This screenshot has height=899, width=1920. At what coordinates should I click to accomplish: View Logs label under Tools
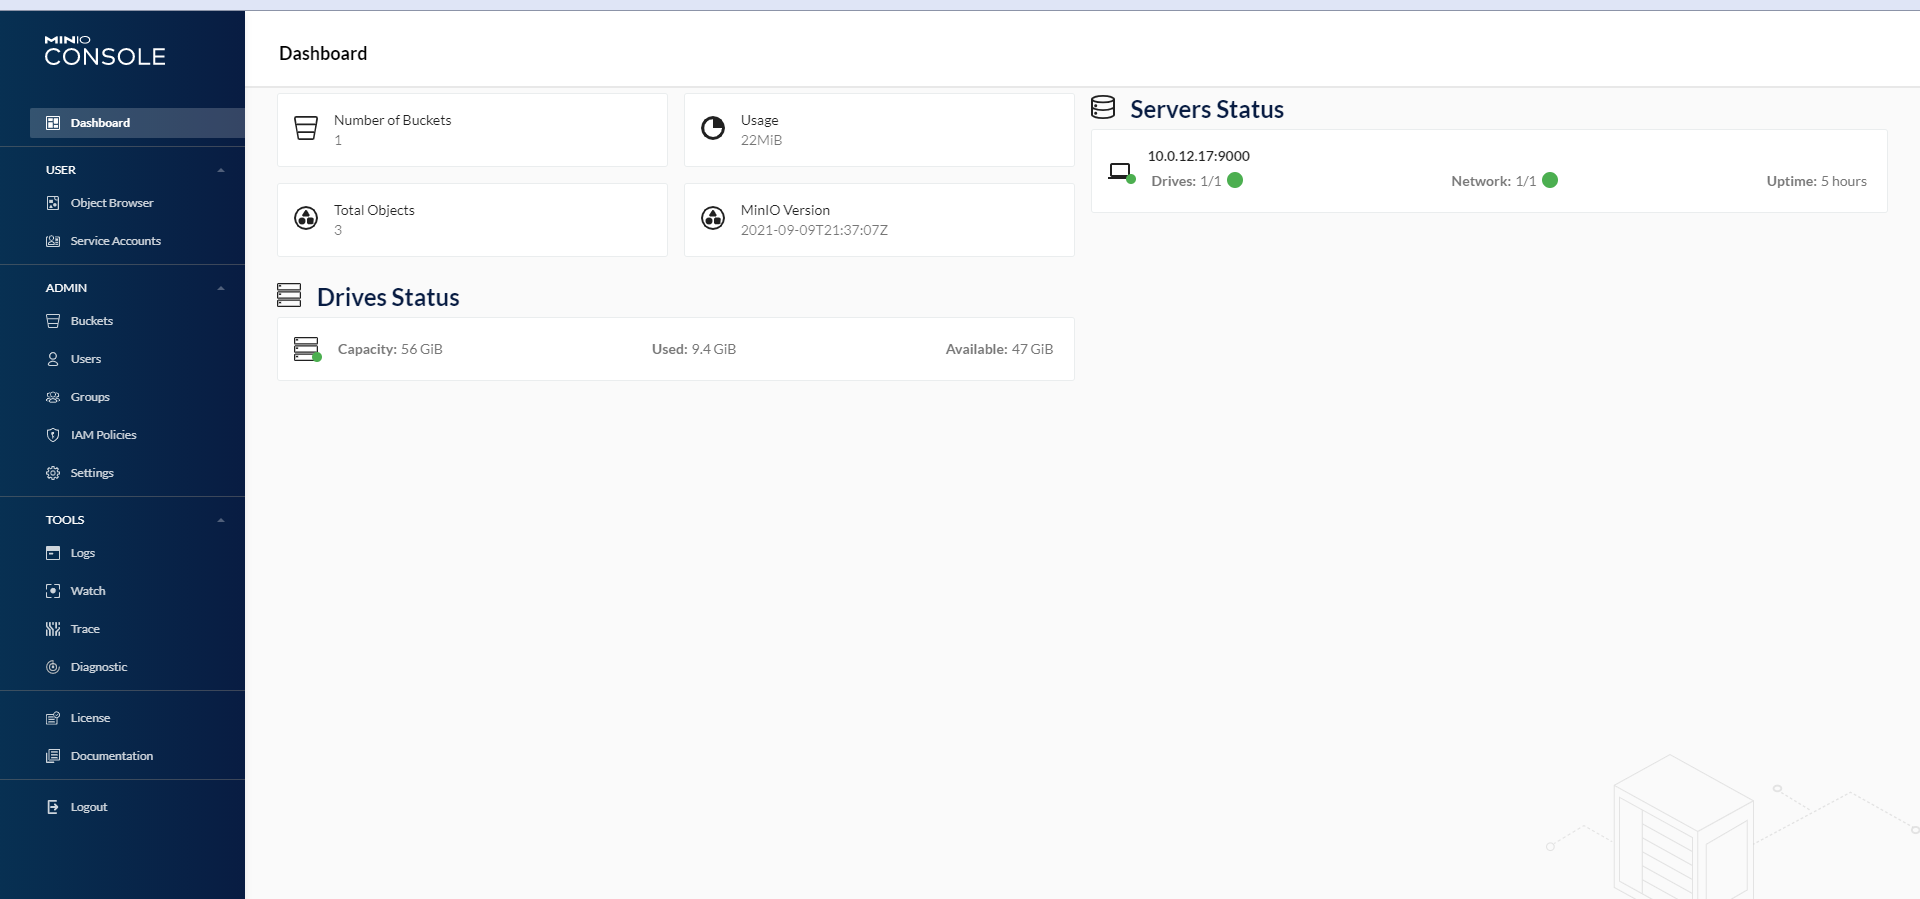coord(83,553)
